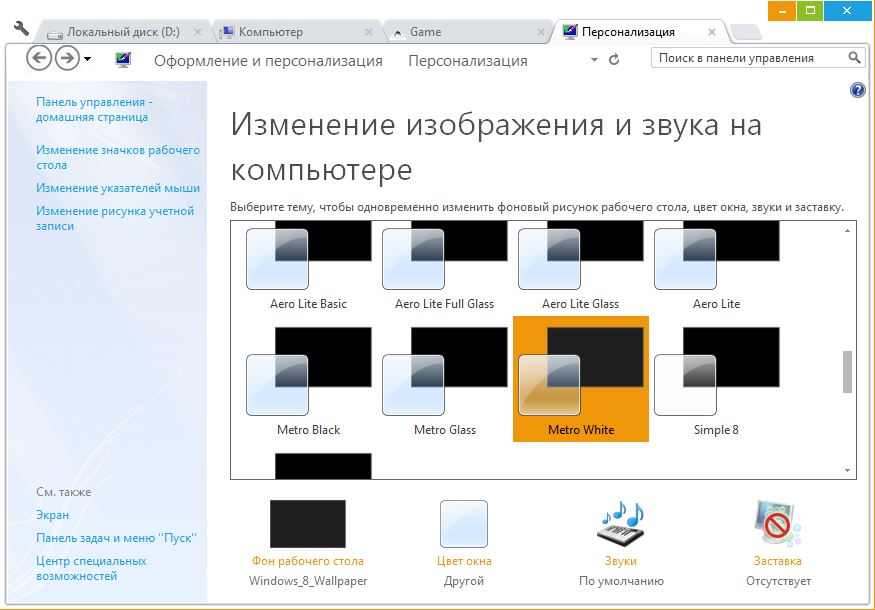Click the search magnifier icon
875x610 pixels.
click(854, 57)
